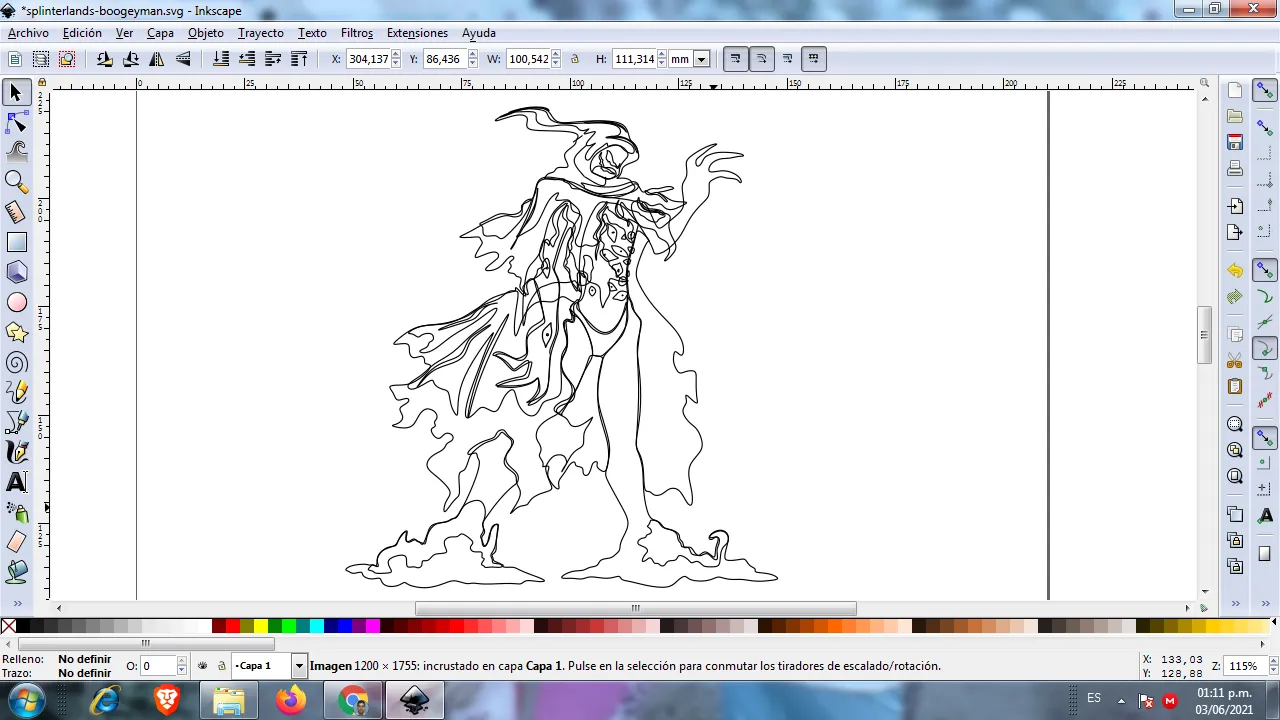
Task: Click Lower to bottom icon
Action: tap(221, 59)
